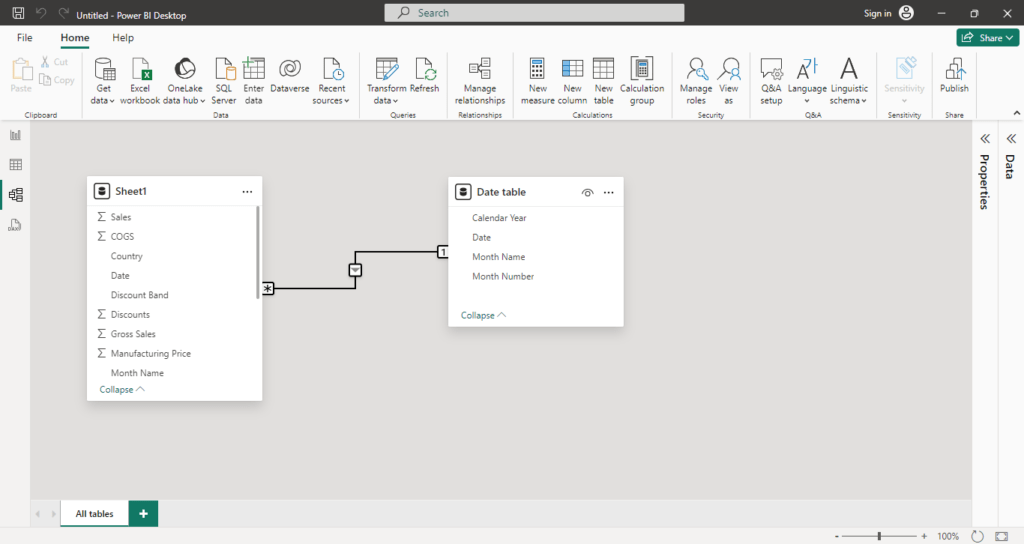Open the Transform data dropdown
Image resolution: width=1024 pixels, height=544 pixels.
coord(386,81)
